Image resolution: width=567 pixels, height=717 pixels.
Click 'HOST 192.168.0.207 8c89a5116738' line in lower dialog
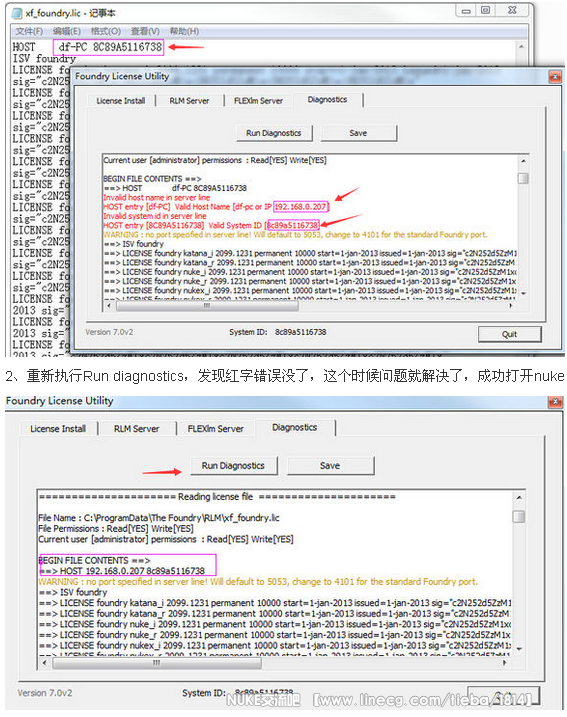[x=122, y=571]
